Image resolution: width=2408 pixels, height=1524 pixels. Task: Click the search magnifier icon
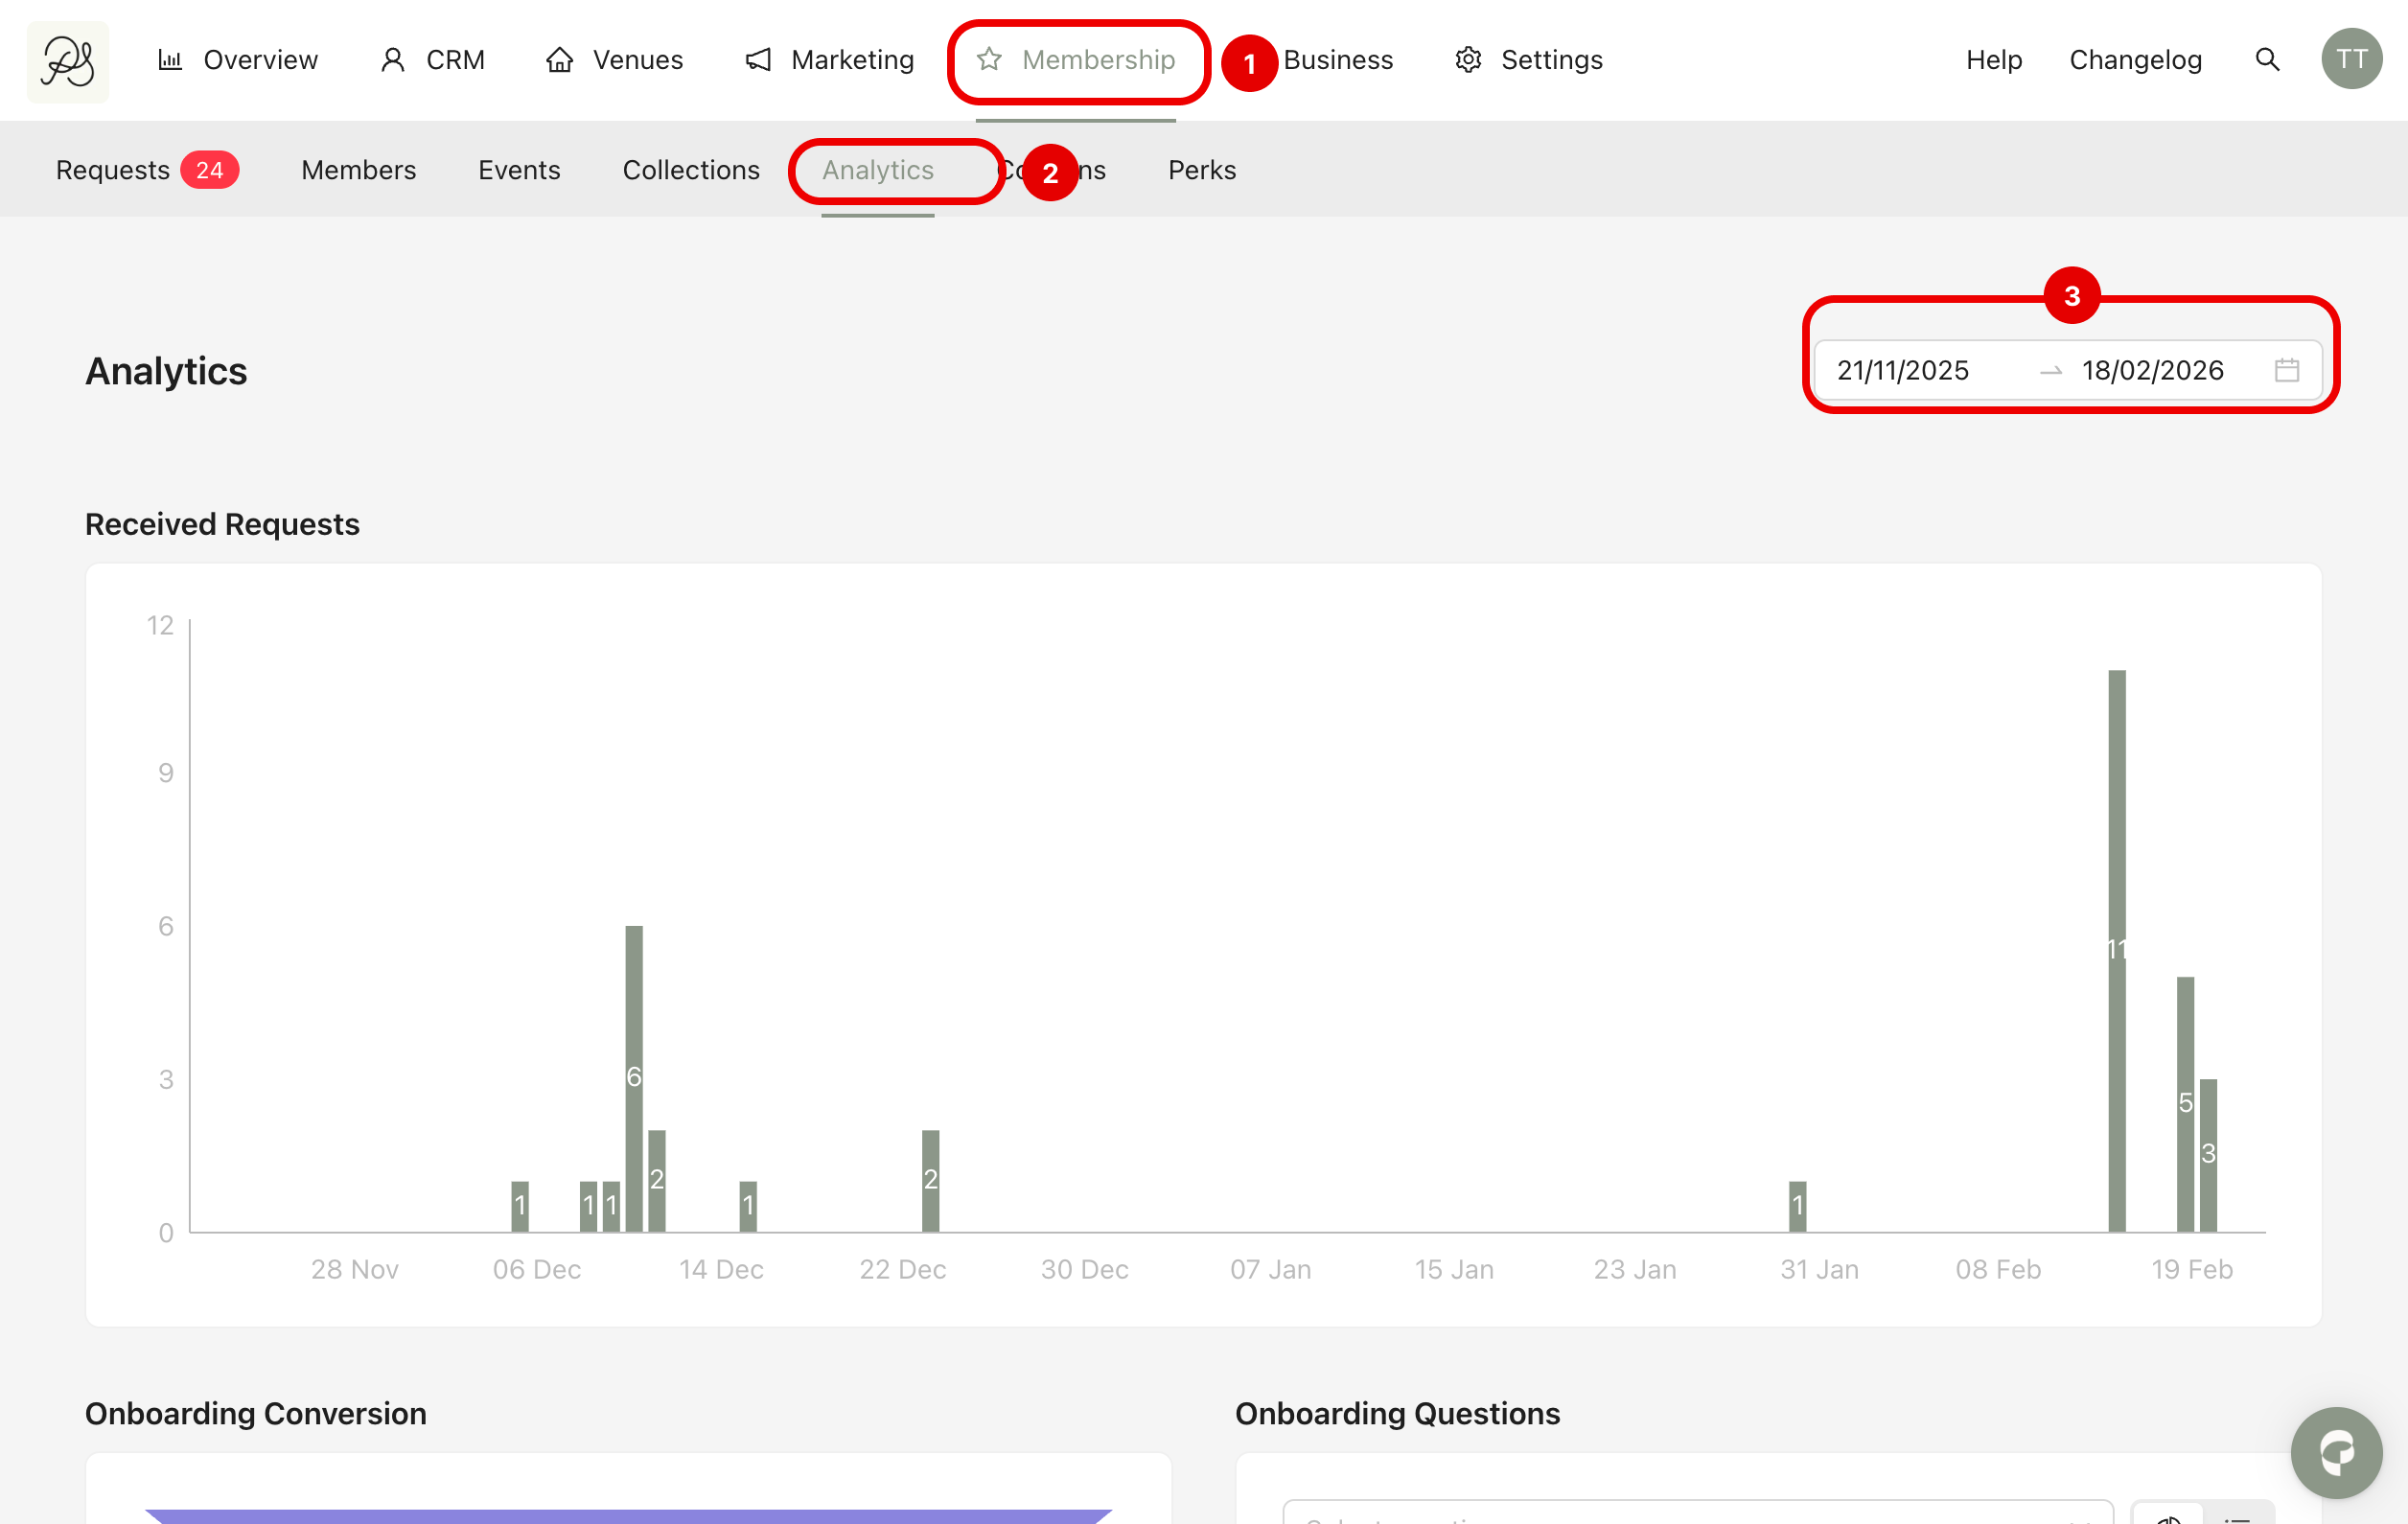tap(2267, 60)
